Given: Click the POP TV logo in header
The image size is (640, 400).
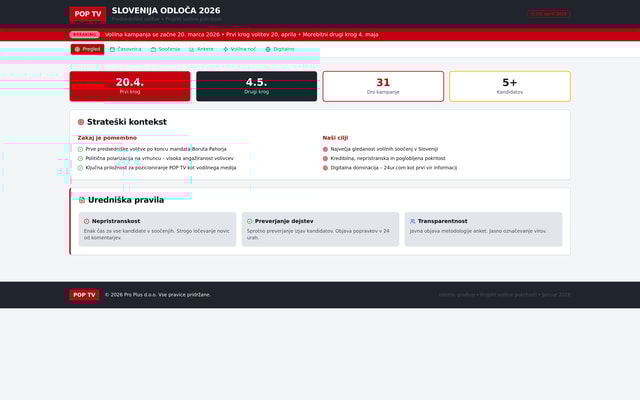Looking at the screenshot, I should pyautogui.click(x=87, y=14).
